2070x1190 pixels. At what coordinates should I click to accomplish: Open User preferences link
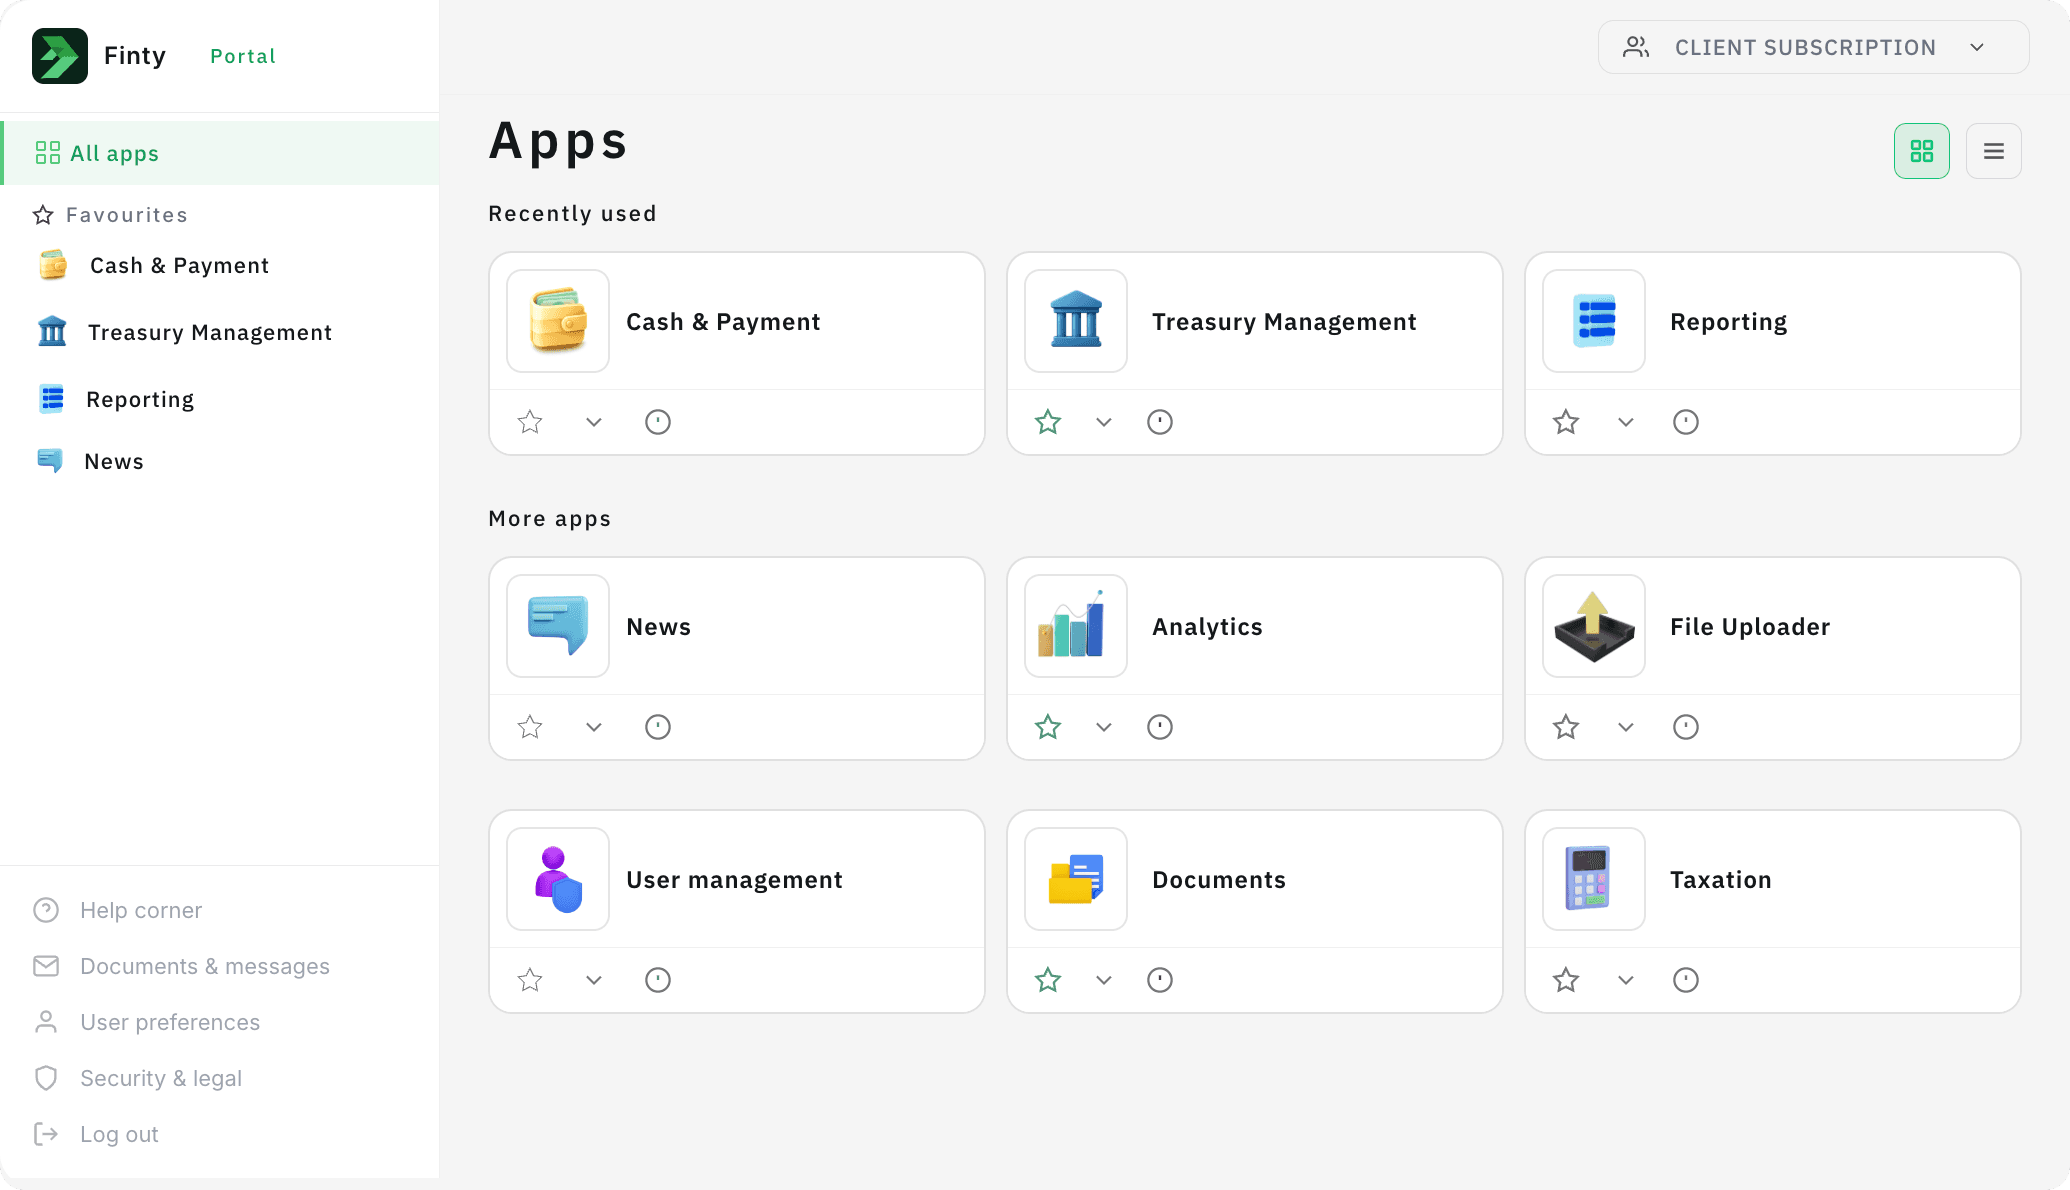146,1022
